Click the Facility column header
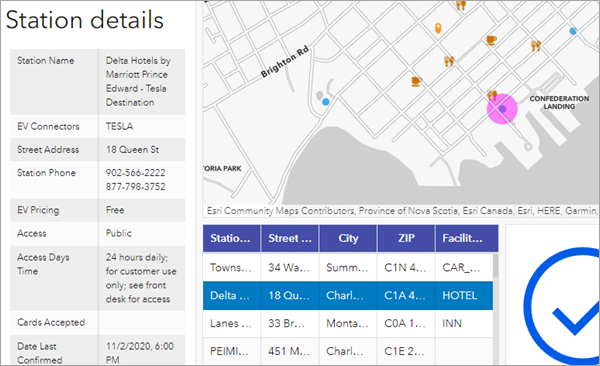600x366 pixels. click(x=467, y=239)
